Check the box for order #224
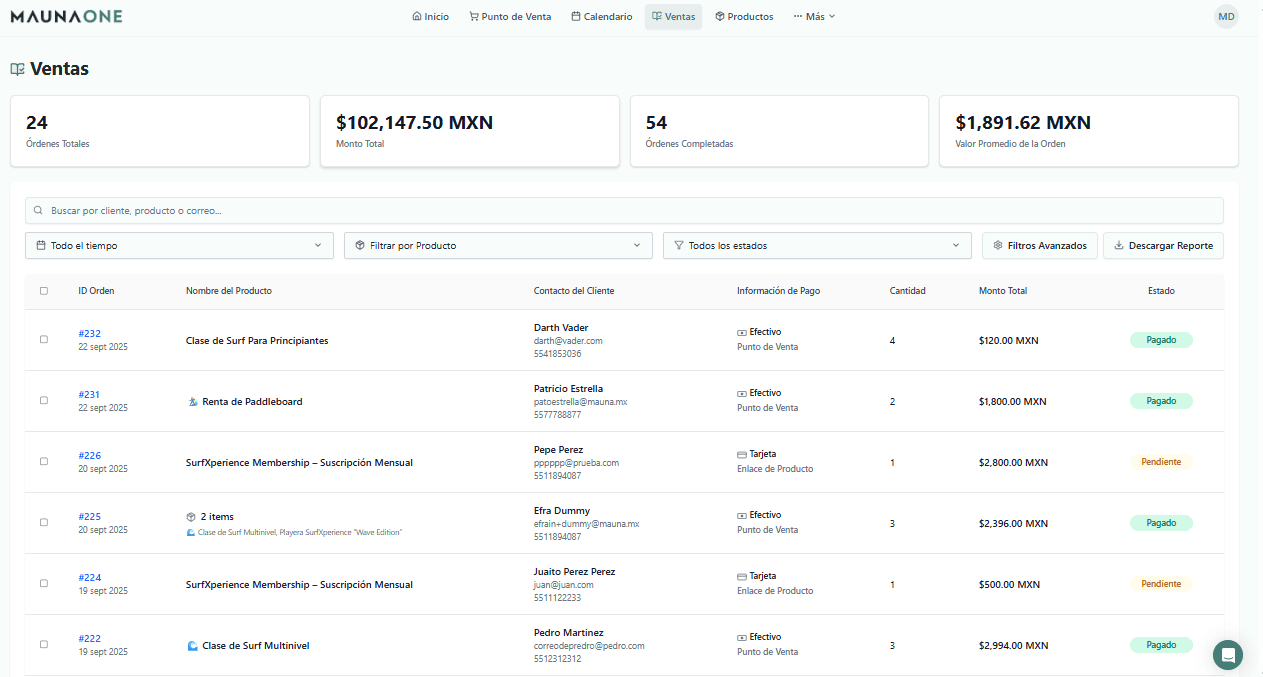The width and height of the screenshot is (1263, 677). (43, 583)
